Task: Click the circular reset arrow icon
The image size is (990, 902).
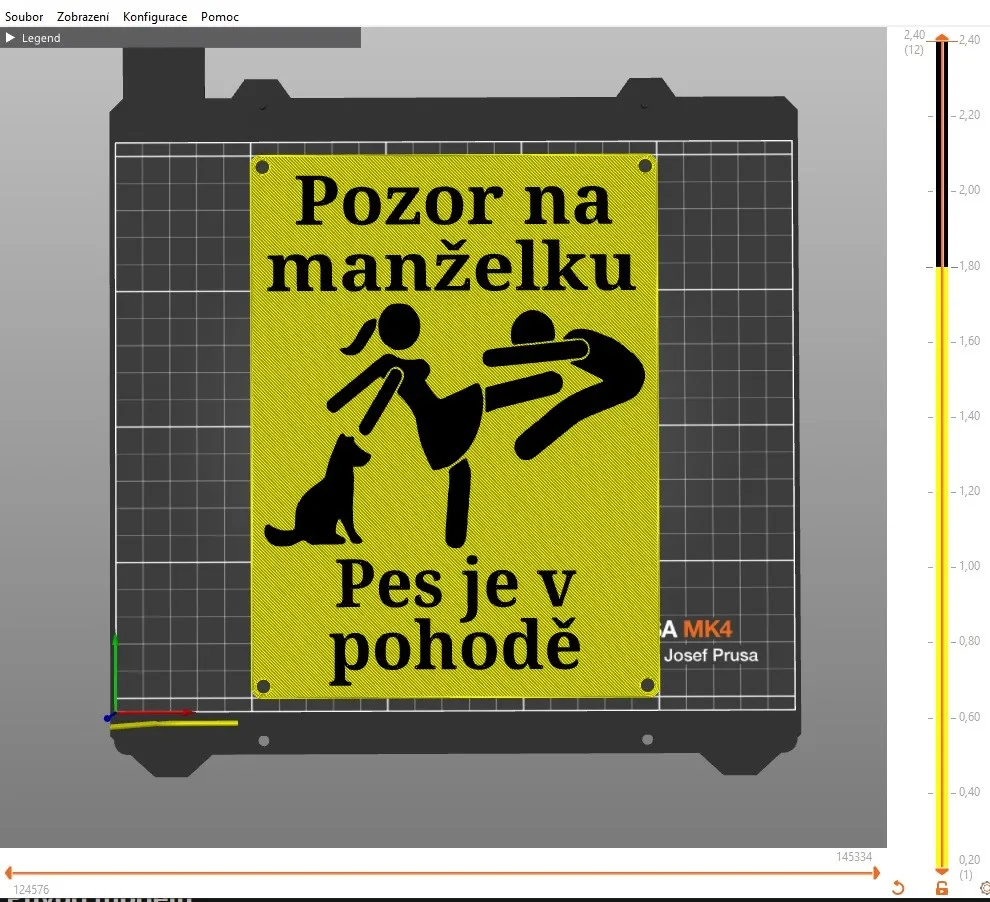Action: (x=898, y=888)
